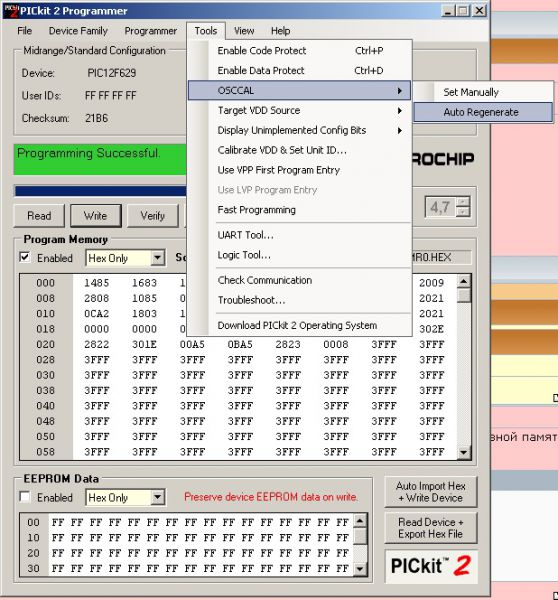This screenshot has height=600, width=558.
Task: Minimize the PICkit 2 Programmer window
Action: (448, 11)
